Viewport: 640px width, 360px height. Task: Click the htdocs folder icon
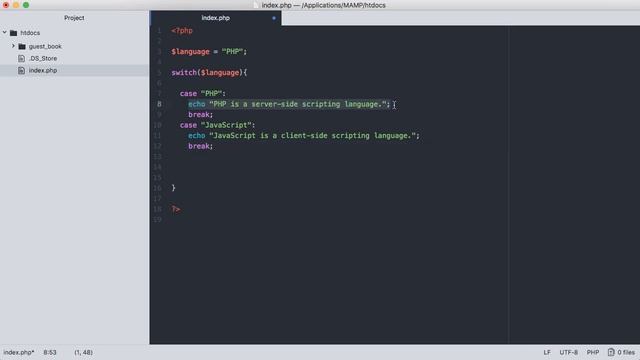pos(13,33)
